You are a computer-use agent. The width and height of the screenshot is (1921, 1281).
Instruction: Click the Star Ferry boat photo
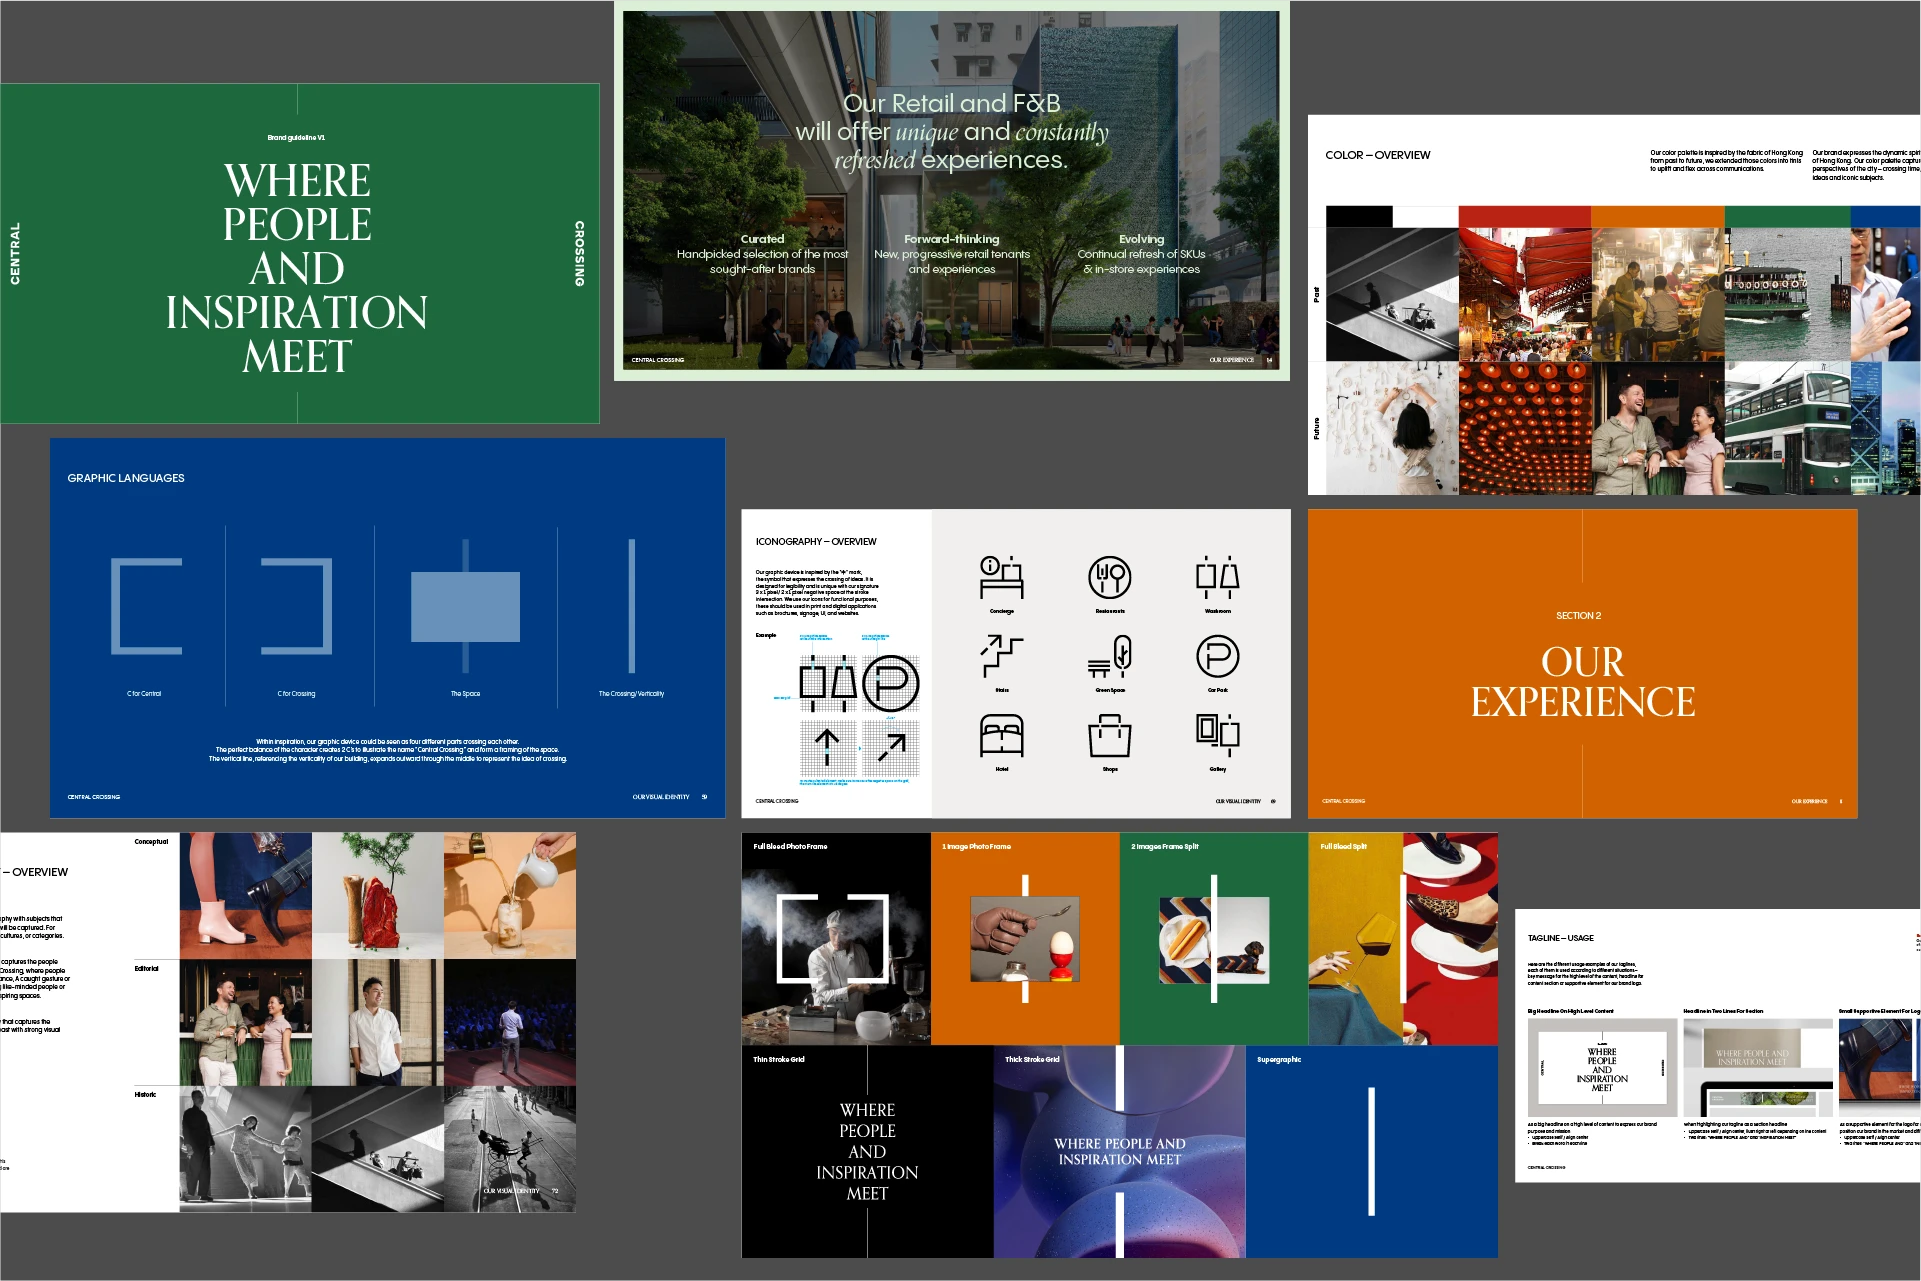click(1788, 295)
